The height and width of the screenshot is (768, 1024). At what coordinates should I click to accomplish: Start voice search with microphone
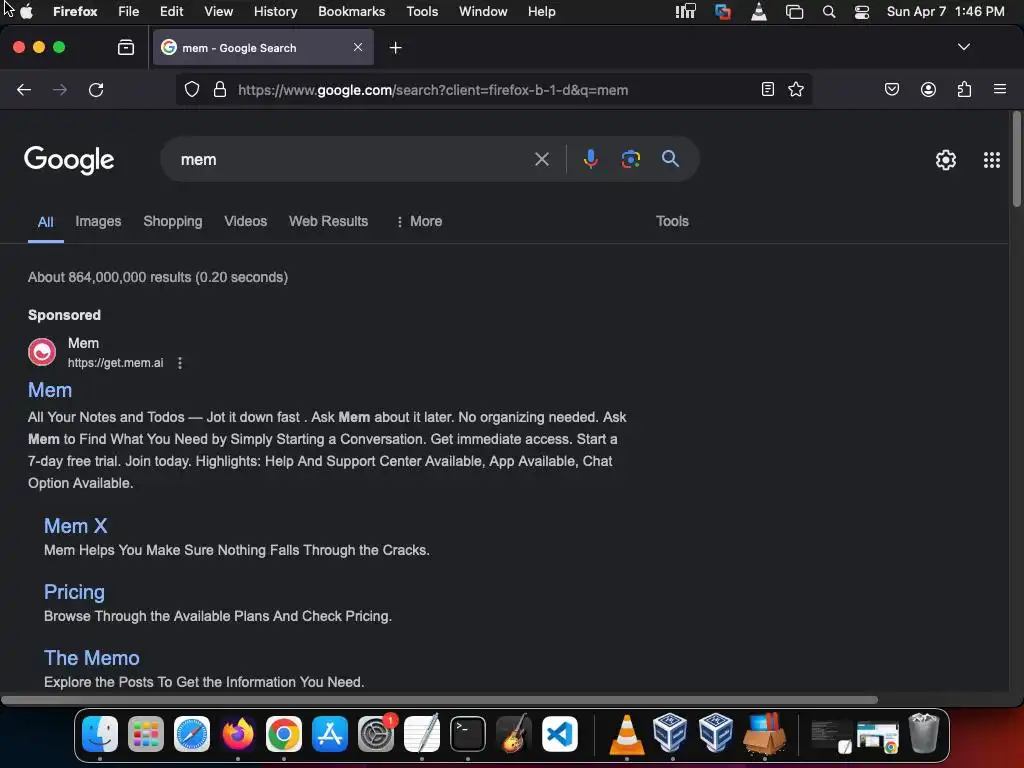point(590,159)
